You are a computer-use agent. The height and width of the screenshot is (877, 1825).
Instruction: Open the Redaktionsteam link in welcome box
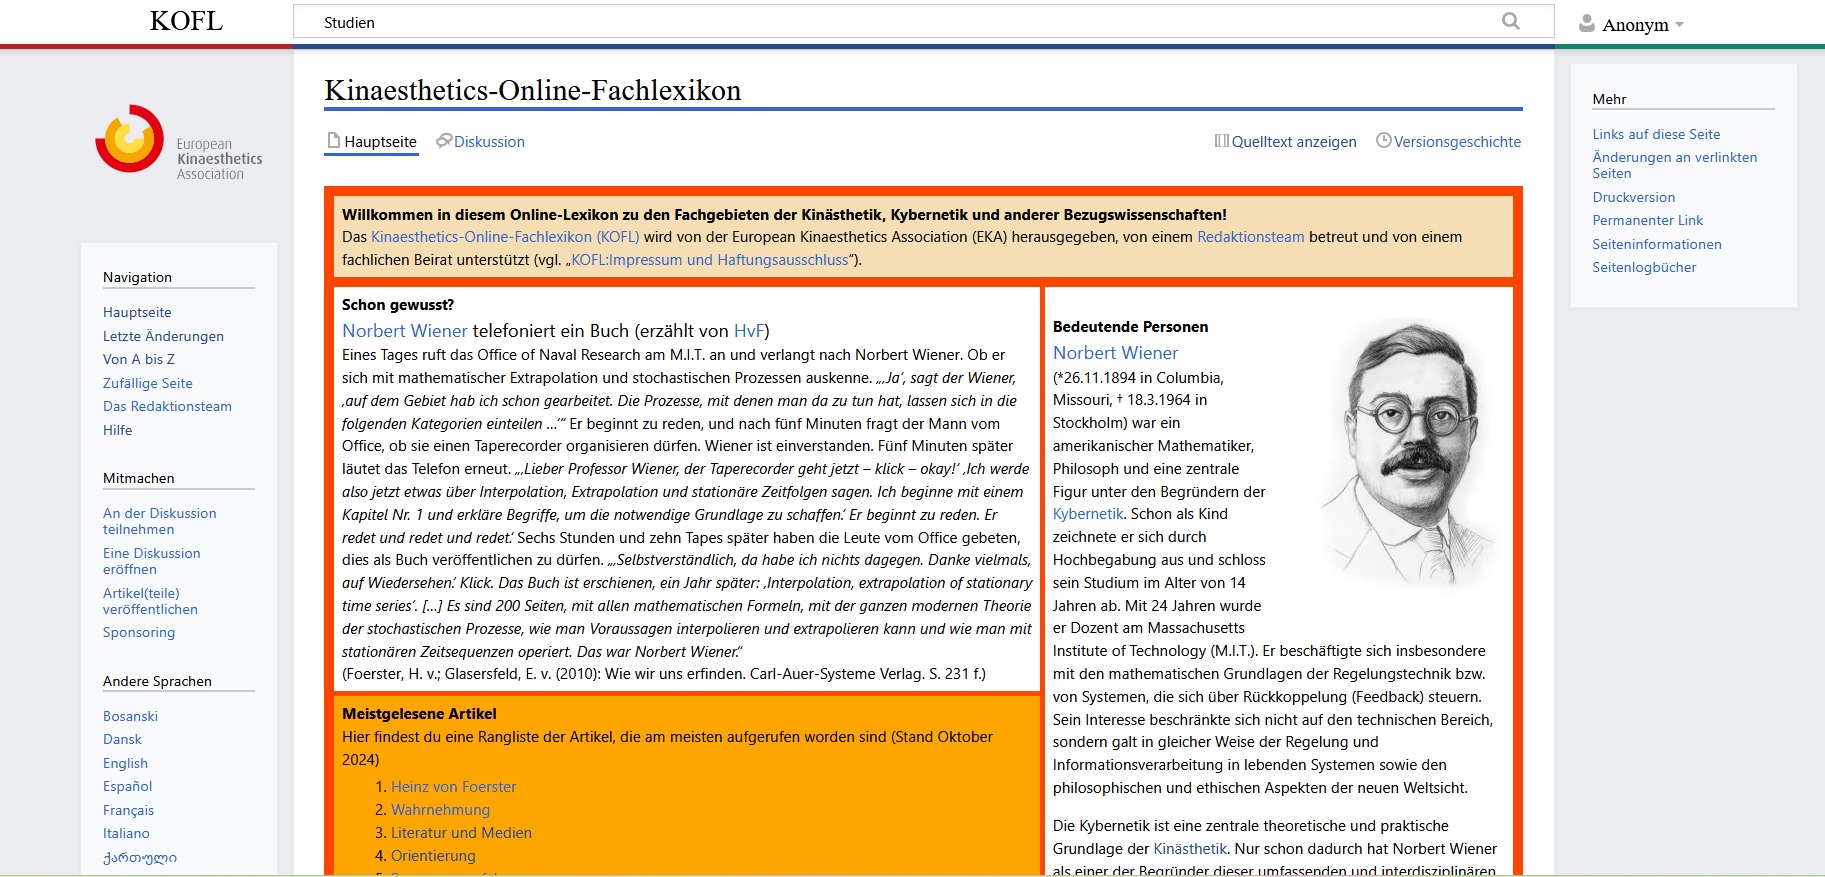click(x=1250, y=237)
